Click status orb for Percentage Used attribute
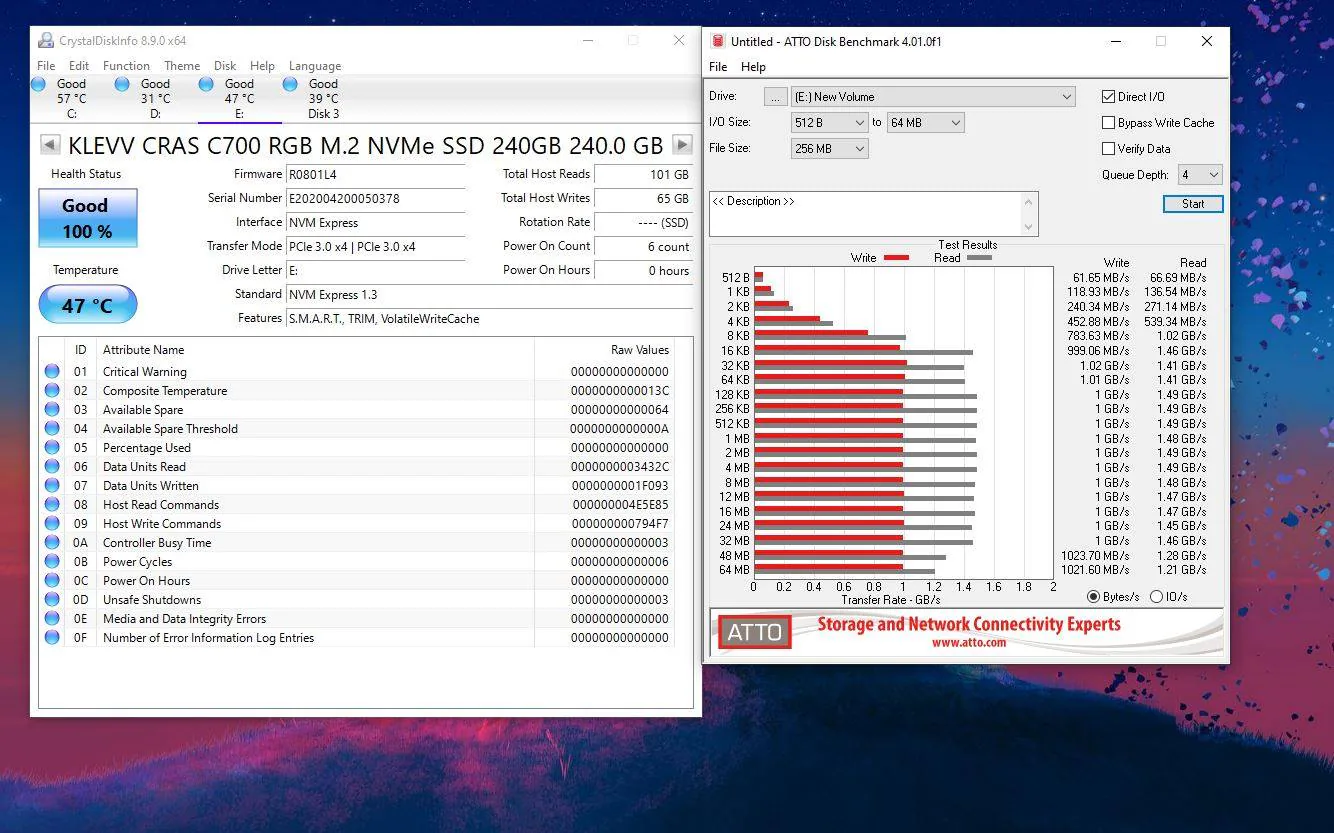The image size is (1334, 833). coord(52,448)
